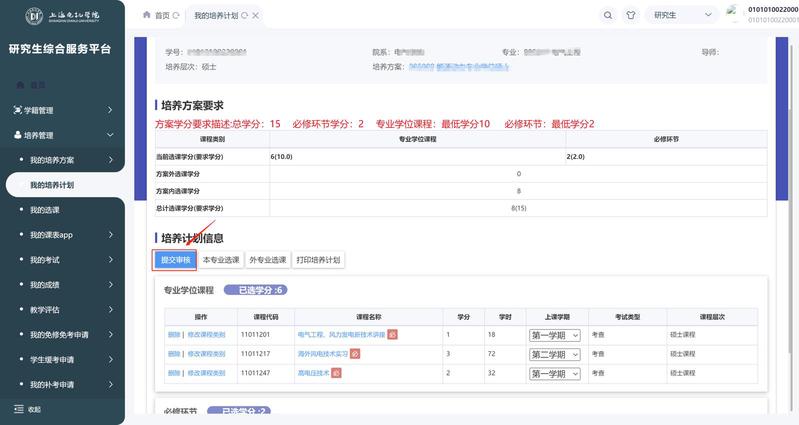Click the refresh icon beside 首页 tab
The width and height of the screenshot is (799, 425).
click(x=177, y=16)
